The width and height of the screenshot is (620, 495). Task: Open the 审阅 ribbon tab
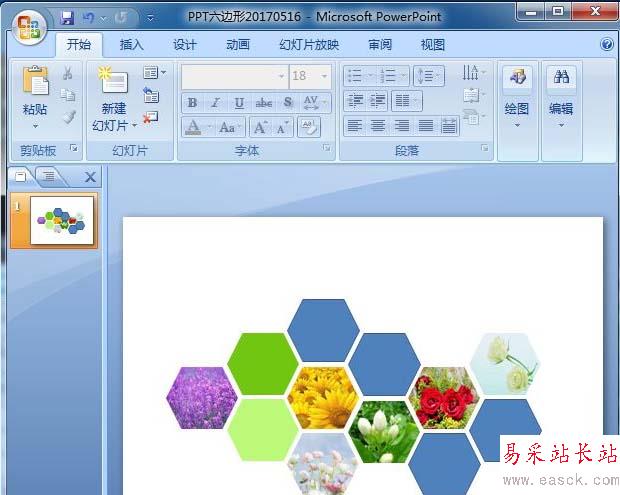[380, 44]
